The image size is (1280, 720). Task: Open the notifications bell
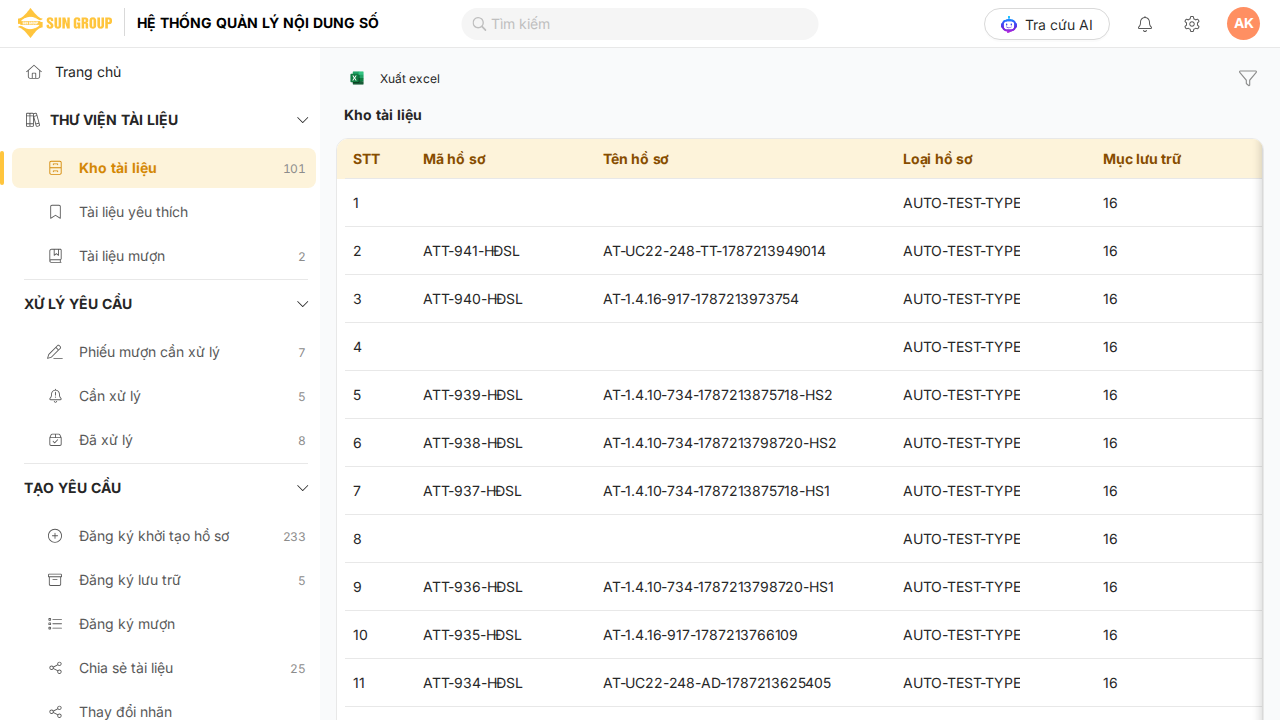coord(1145,24)
